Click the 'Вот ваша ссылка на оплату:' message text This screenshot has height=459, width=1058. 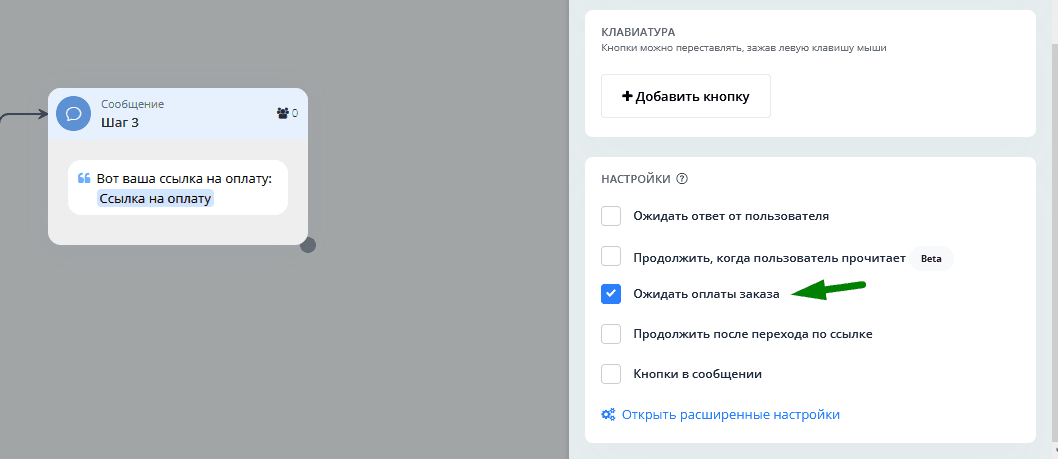point(184,178)
